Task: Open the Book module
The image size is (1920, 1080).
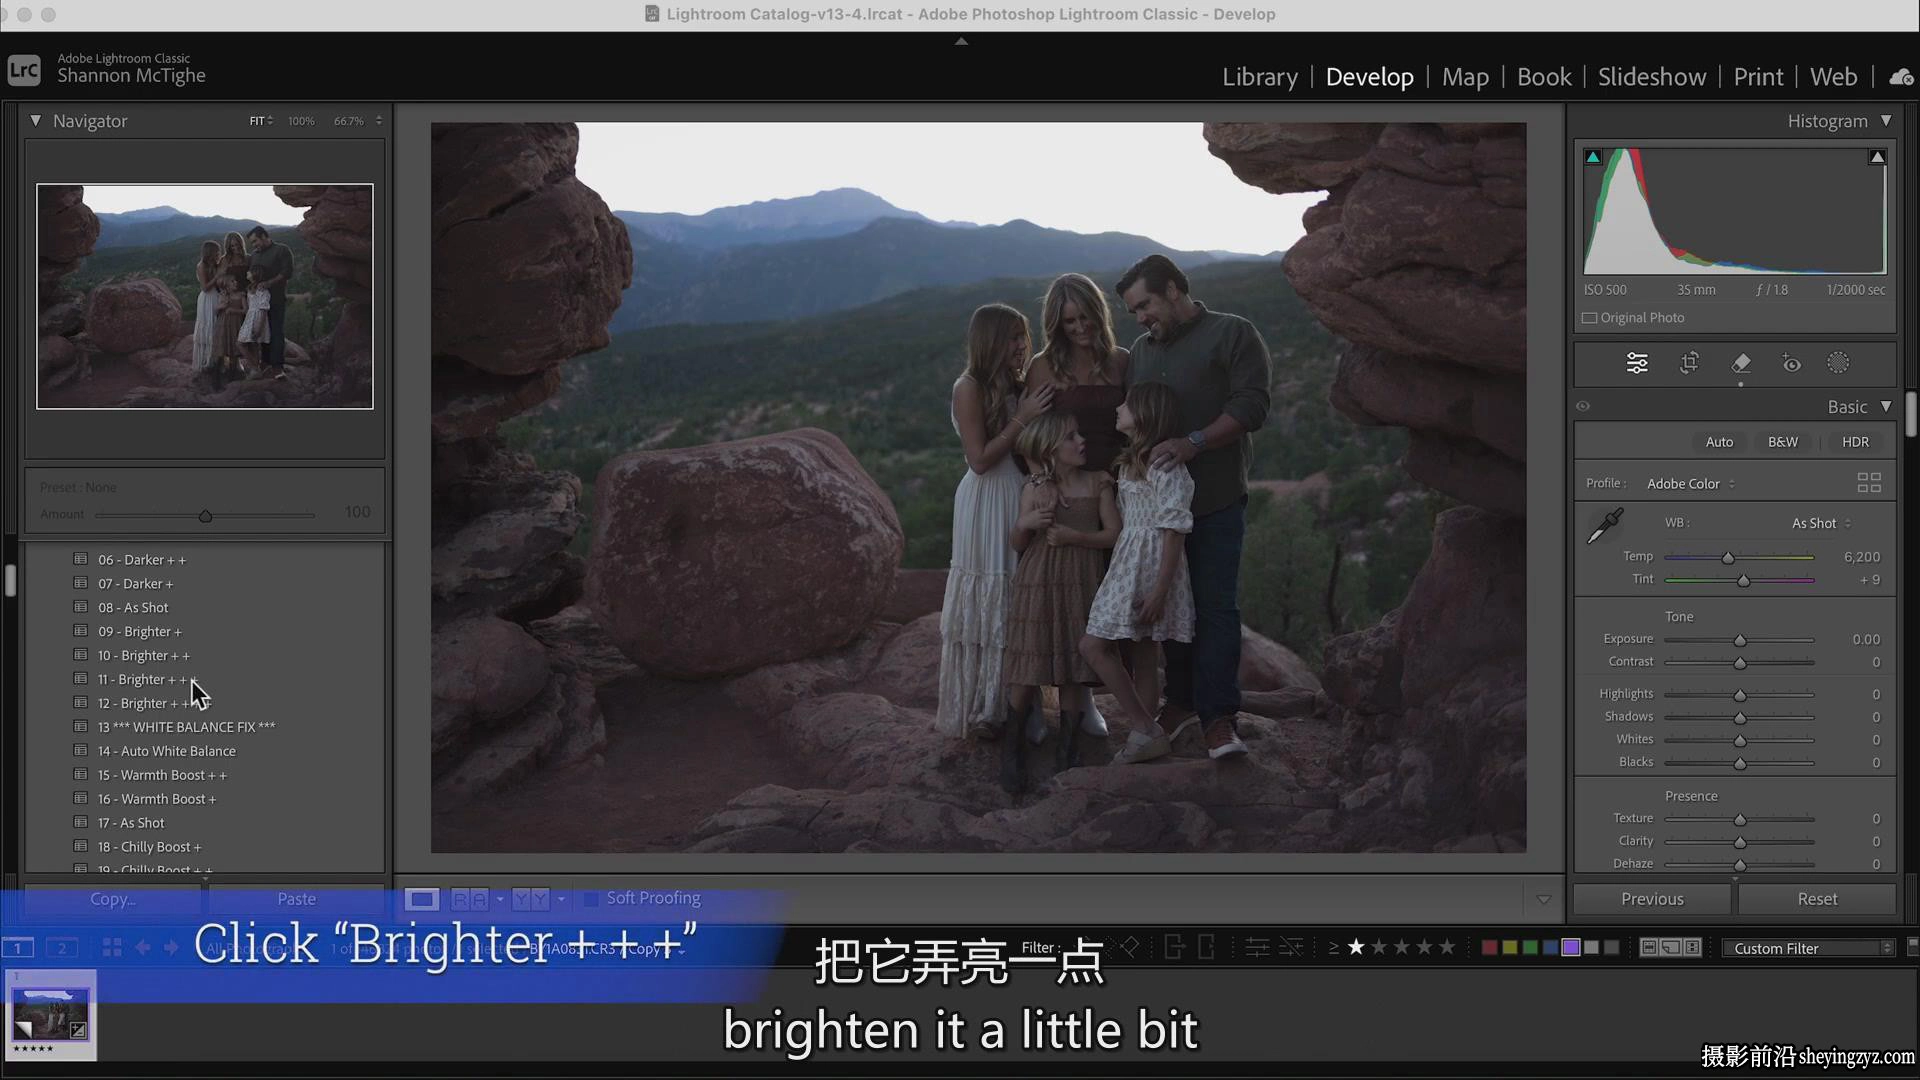Action: [x=1544, y=77]
